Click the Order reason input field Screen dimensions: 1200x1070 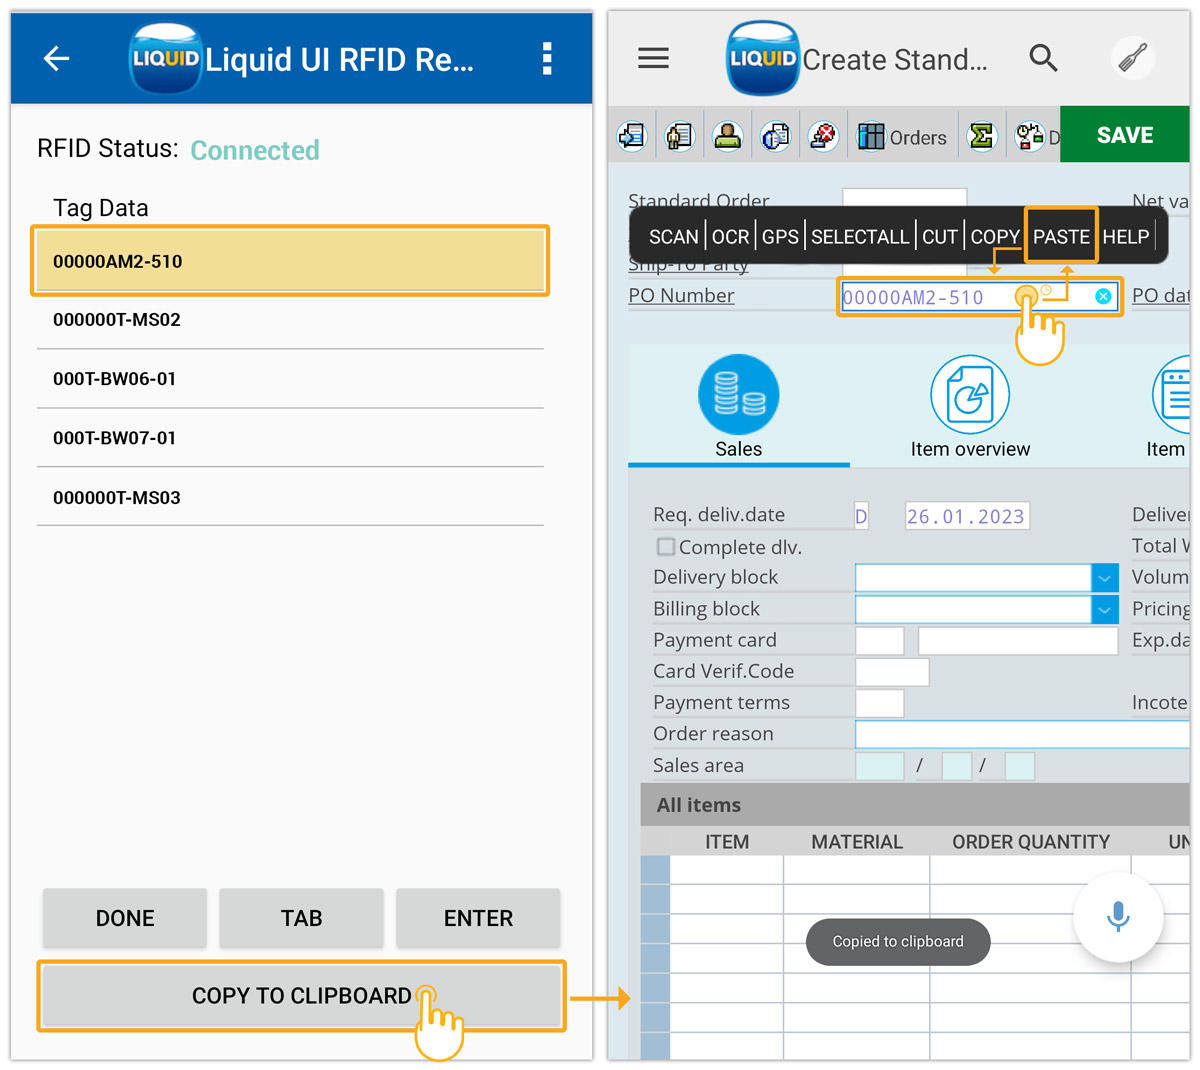1020,734
